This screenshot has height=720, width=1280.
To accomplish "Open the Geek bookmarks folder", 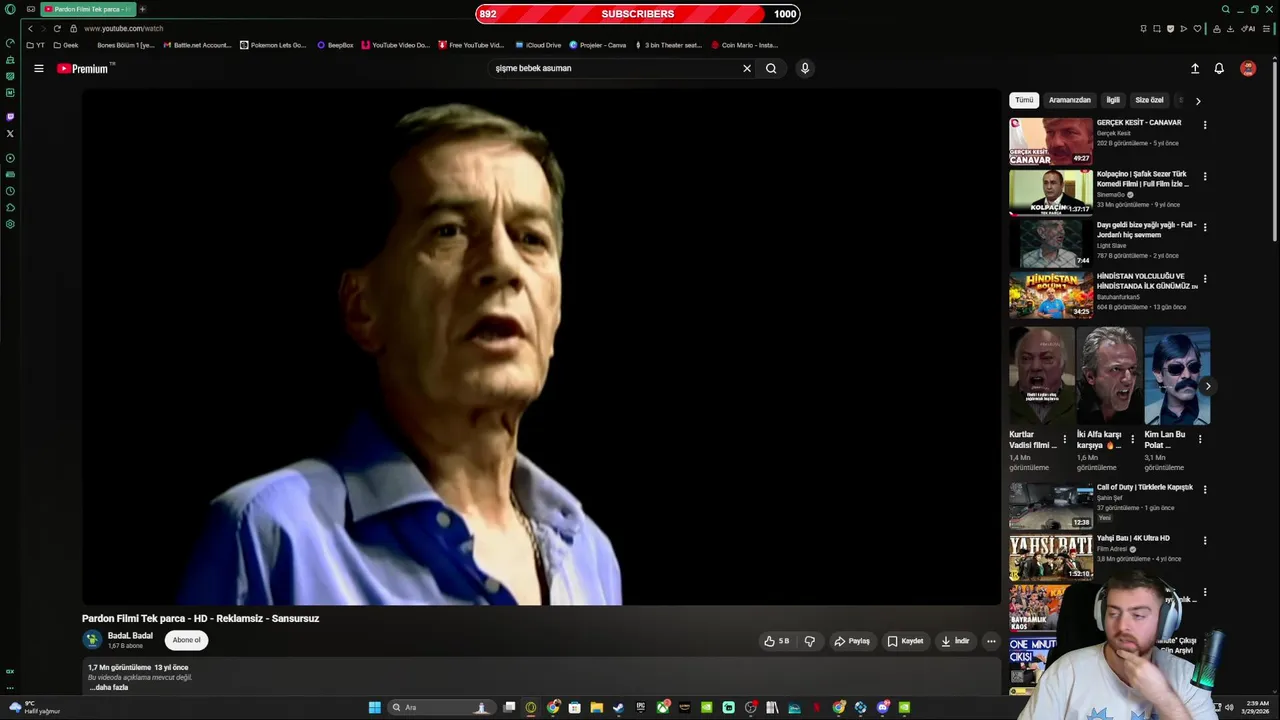I will (66, 45).
